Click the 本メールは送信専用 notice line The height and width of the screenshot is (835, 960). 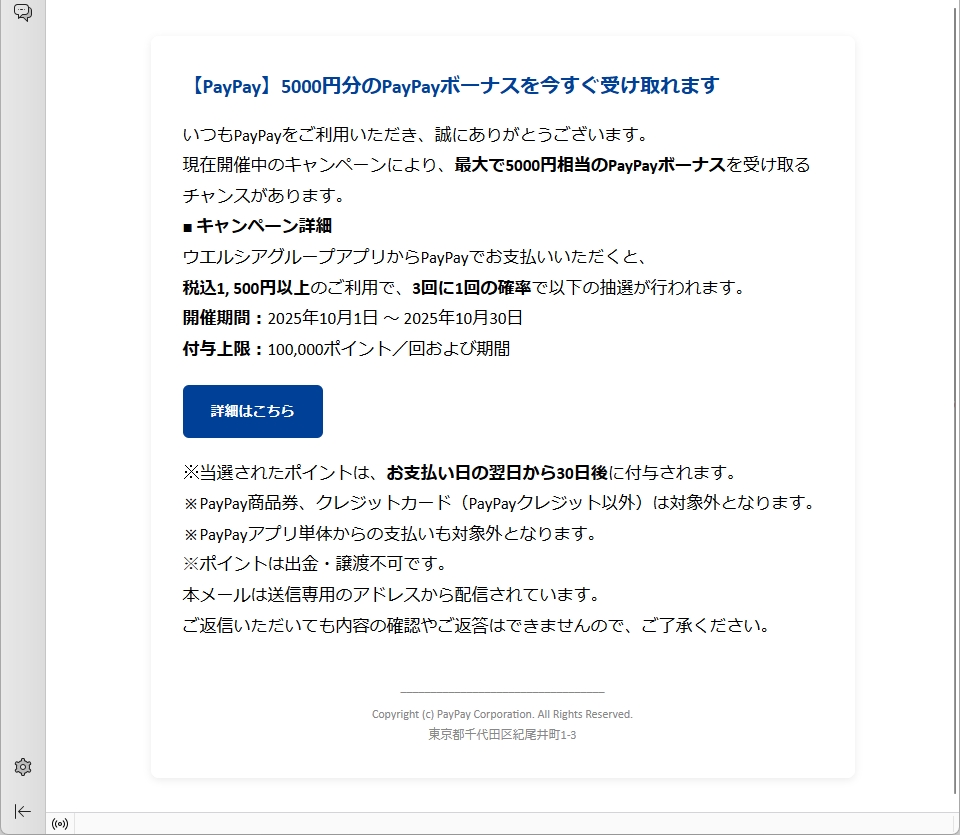[390, 595]
